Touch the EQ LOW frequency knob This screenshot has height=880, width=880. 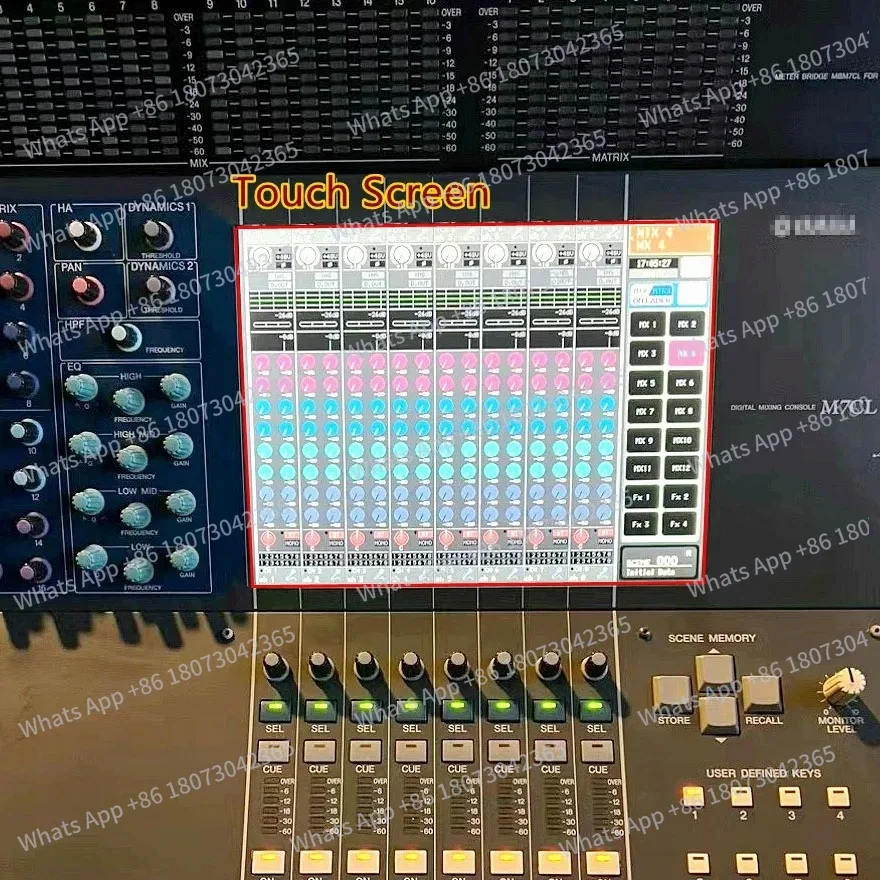coord(139,570)
